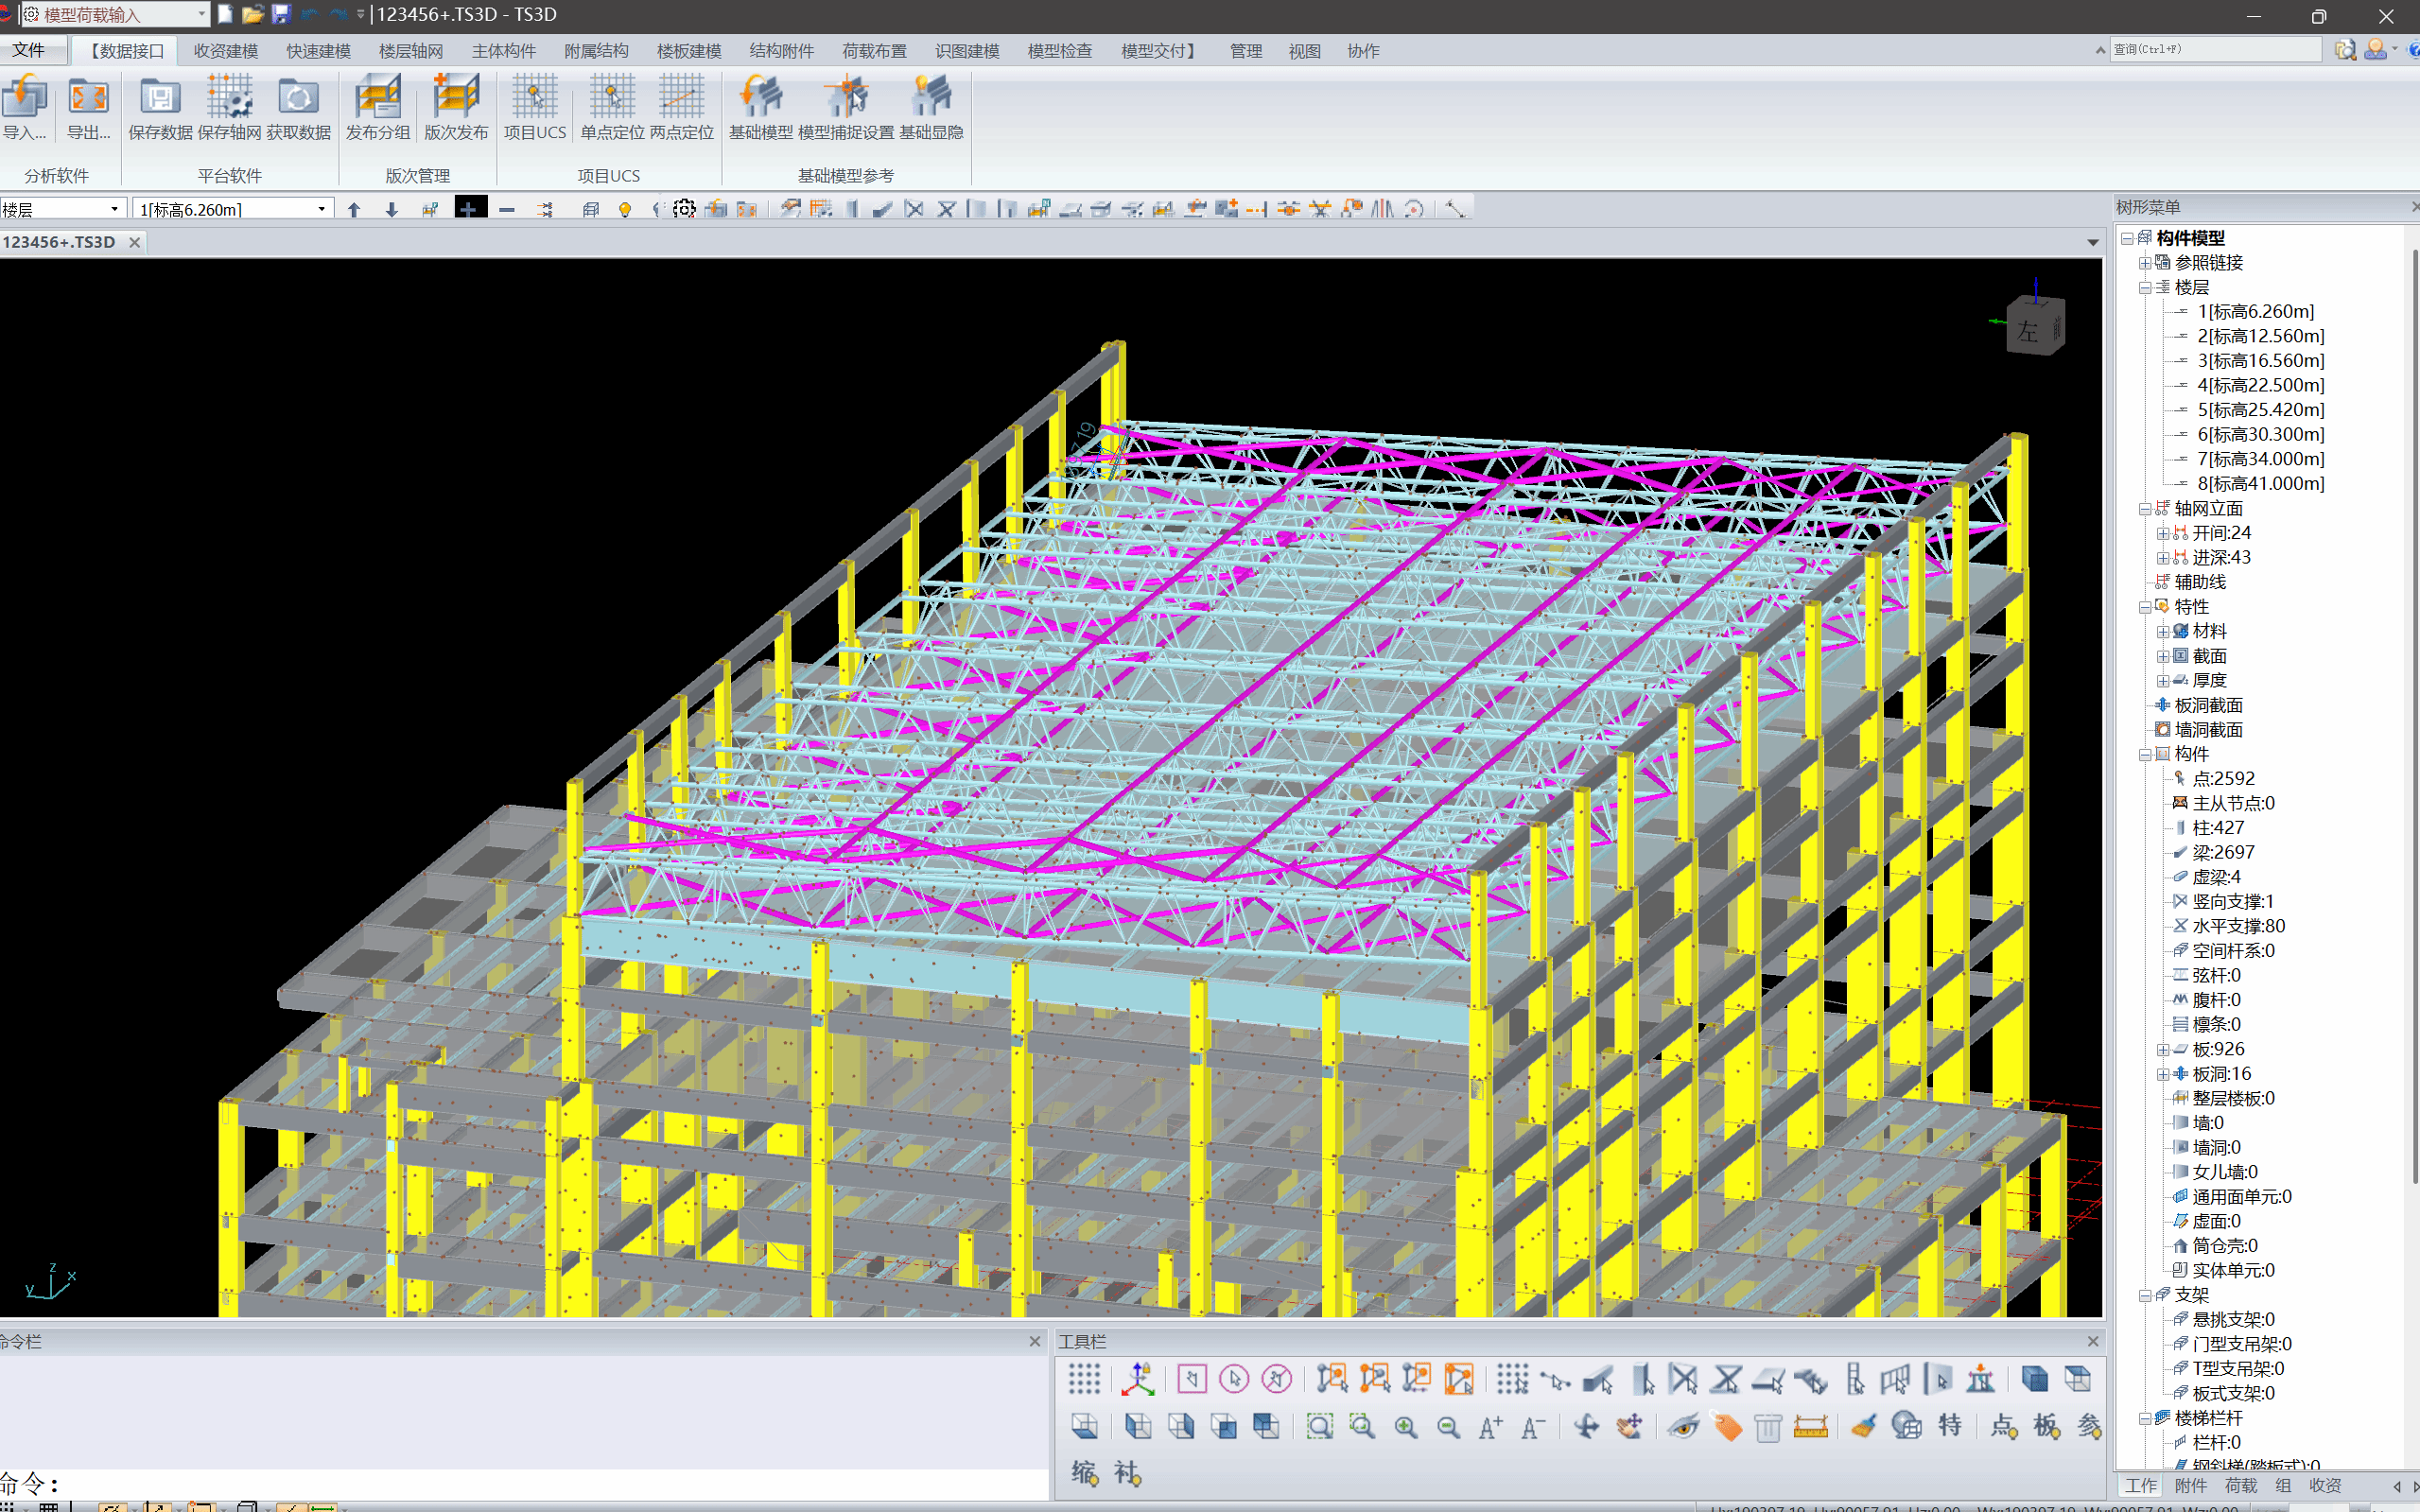Open the 项目UCS tool
This screenshot has width=2420, height=1512.
535,108
